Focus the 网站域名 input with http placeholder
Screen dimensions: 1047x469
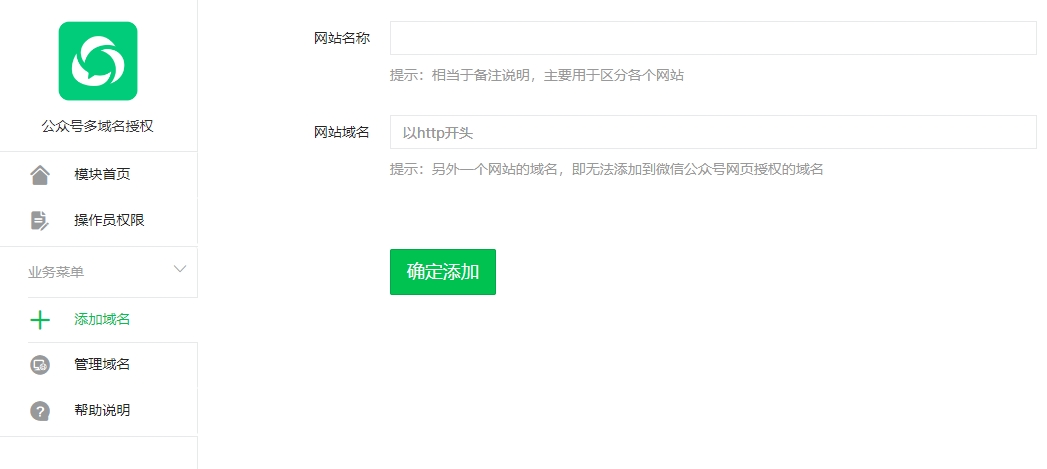[713, 132]
